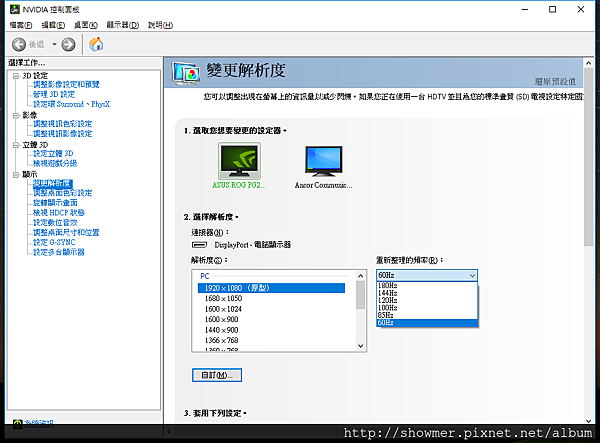Viewport: 600px width, 443px height.
Task: Go to Home via house icon
Action: click(96, 44)
